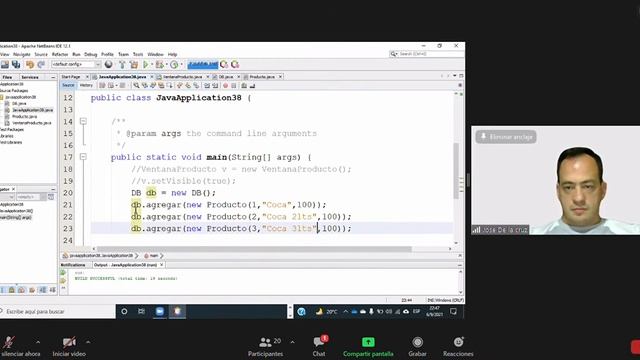The image size is (640, 360).
Task: Click the Windows Task View icon
Action: pos(141,311)
